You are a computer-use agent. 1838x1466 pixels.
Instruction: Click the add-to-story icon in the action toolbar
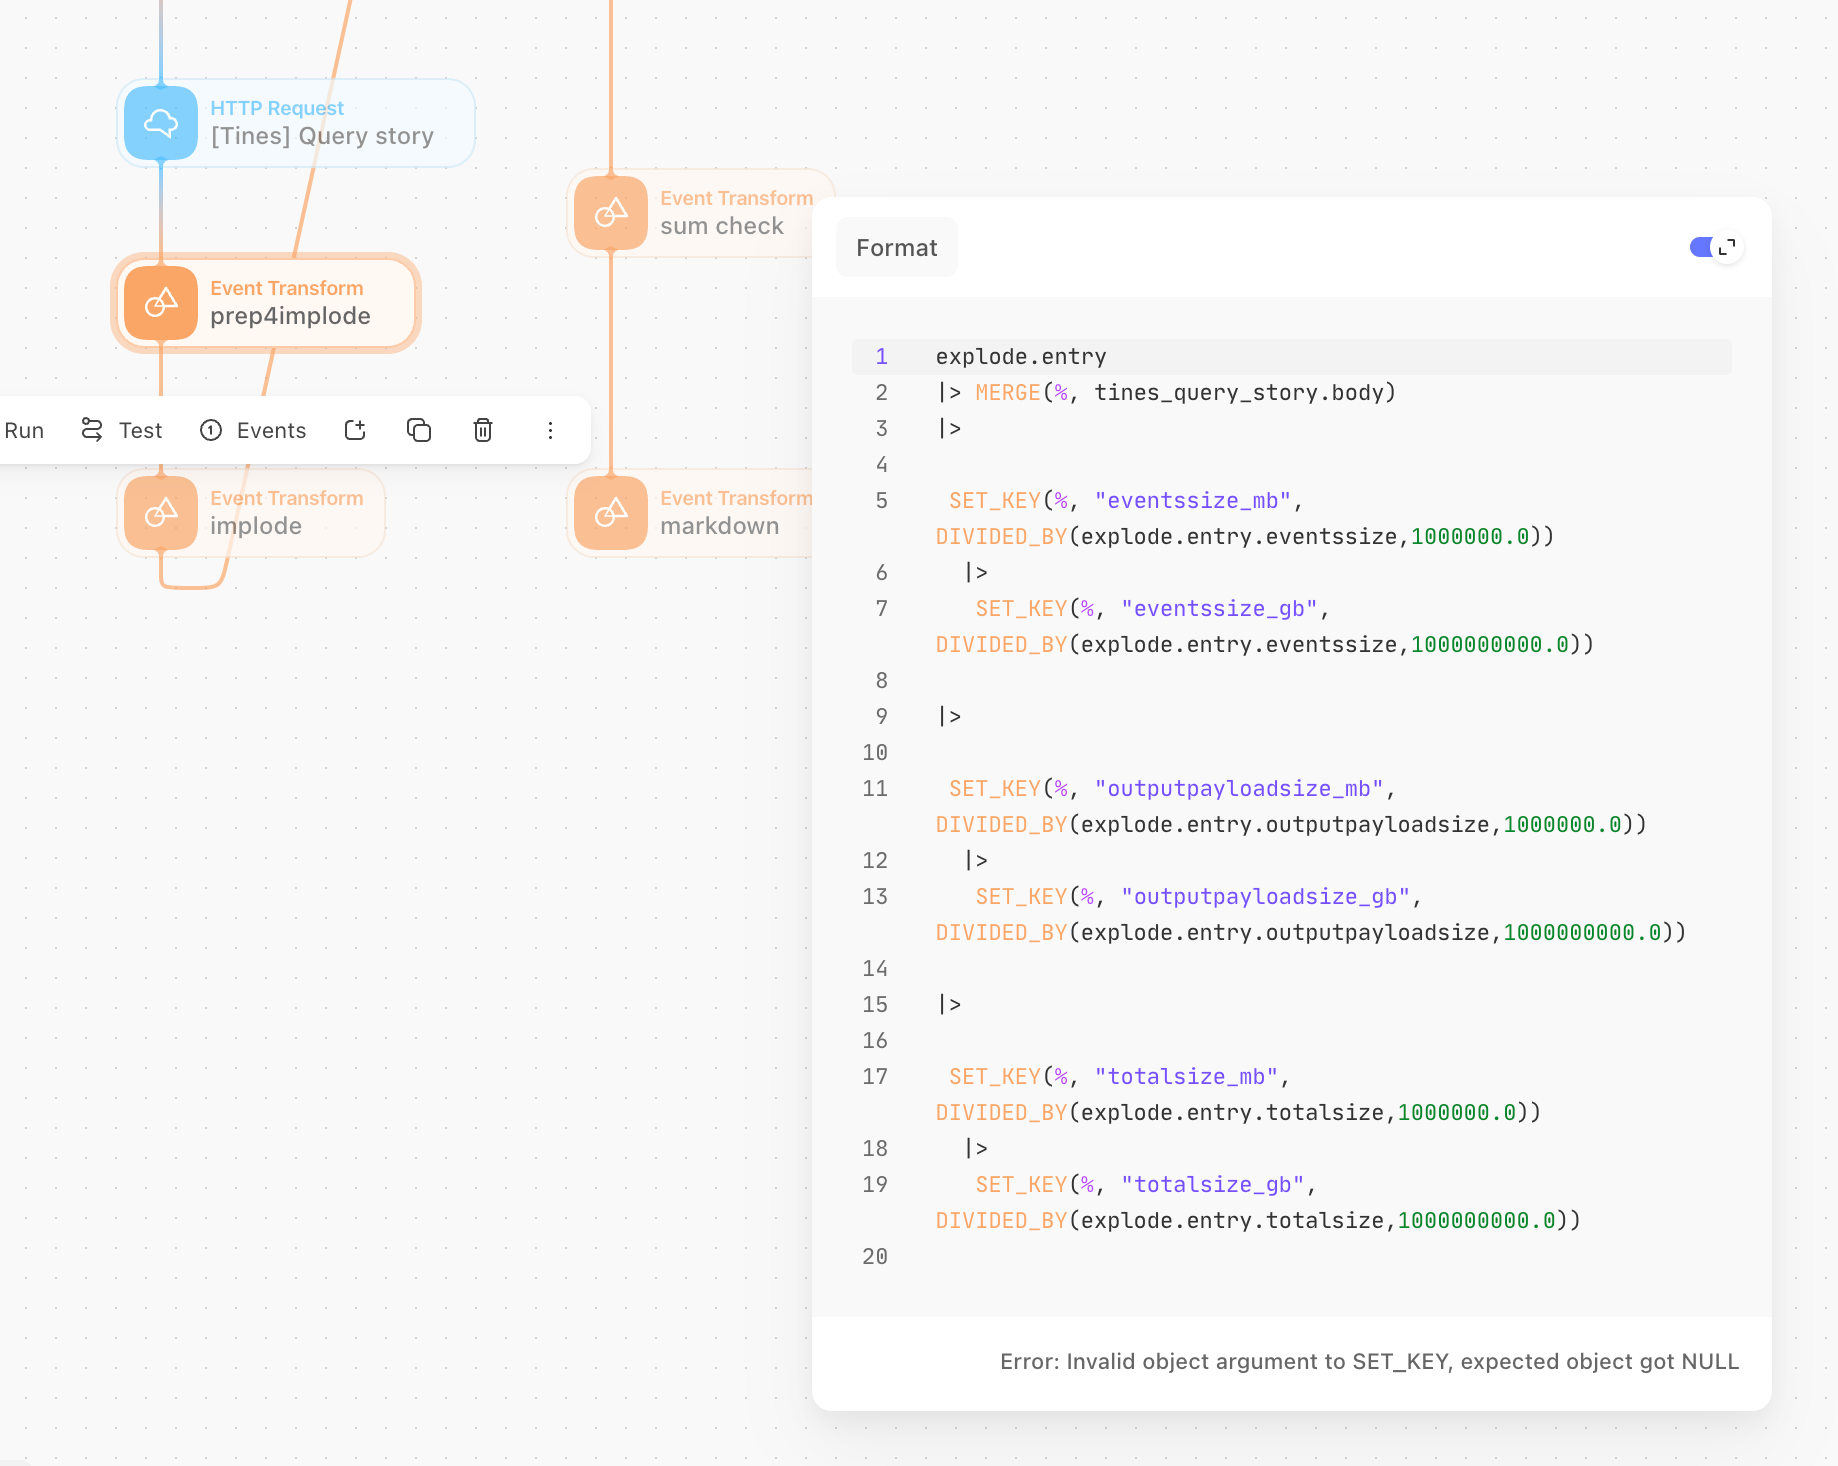pyautogui.click(x=355, y=430)
